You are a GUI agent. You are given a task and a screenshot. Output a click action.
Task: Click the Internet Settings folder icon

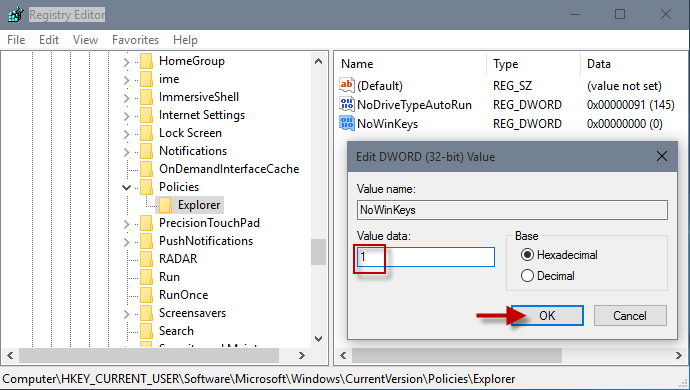tap(146, 115)
